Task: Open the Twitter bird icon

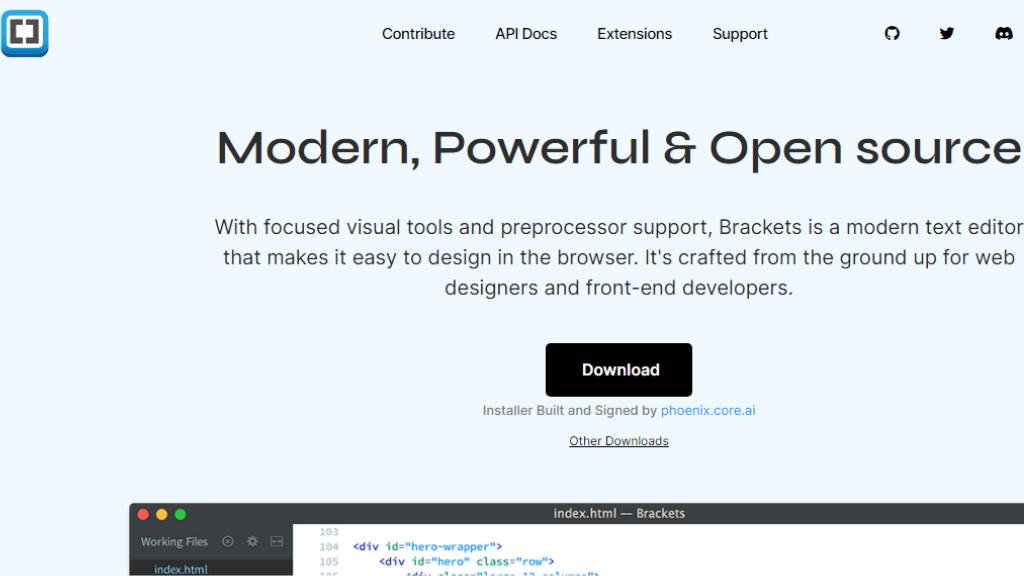Action: [x=947, y=33]
